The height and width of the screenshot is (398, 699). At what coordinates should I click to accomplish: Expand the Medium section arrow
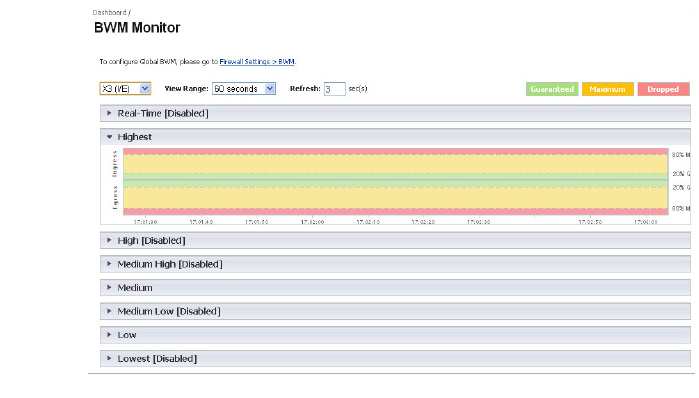[x=109, y=287]
